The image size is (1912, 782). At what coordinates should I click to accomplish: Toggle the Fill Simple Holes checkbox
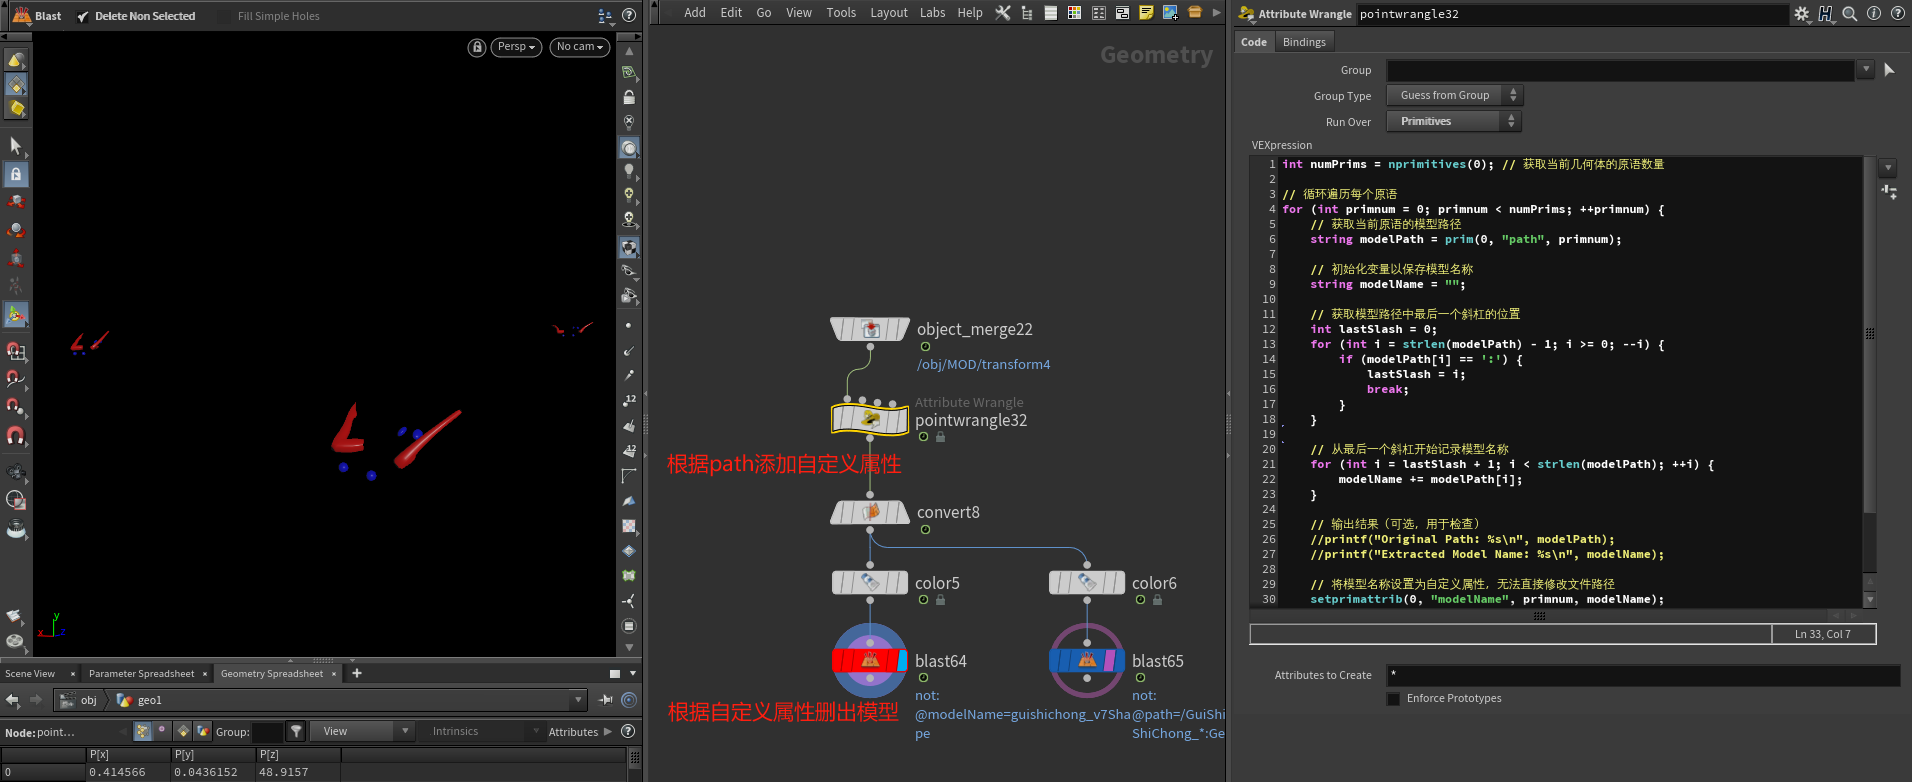(x=226, y=16)
